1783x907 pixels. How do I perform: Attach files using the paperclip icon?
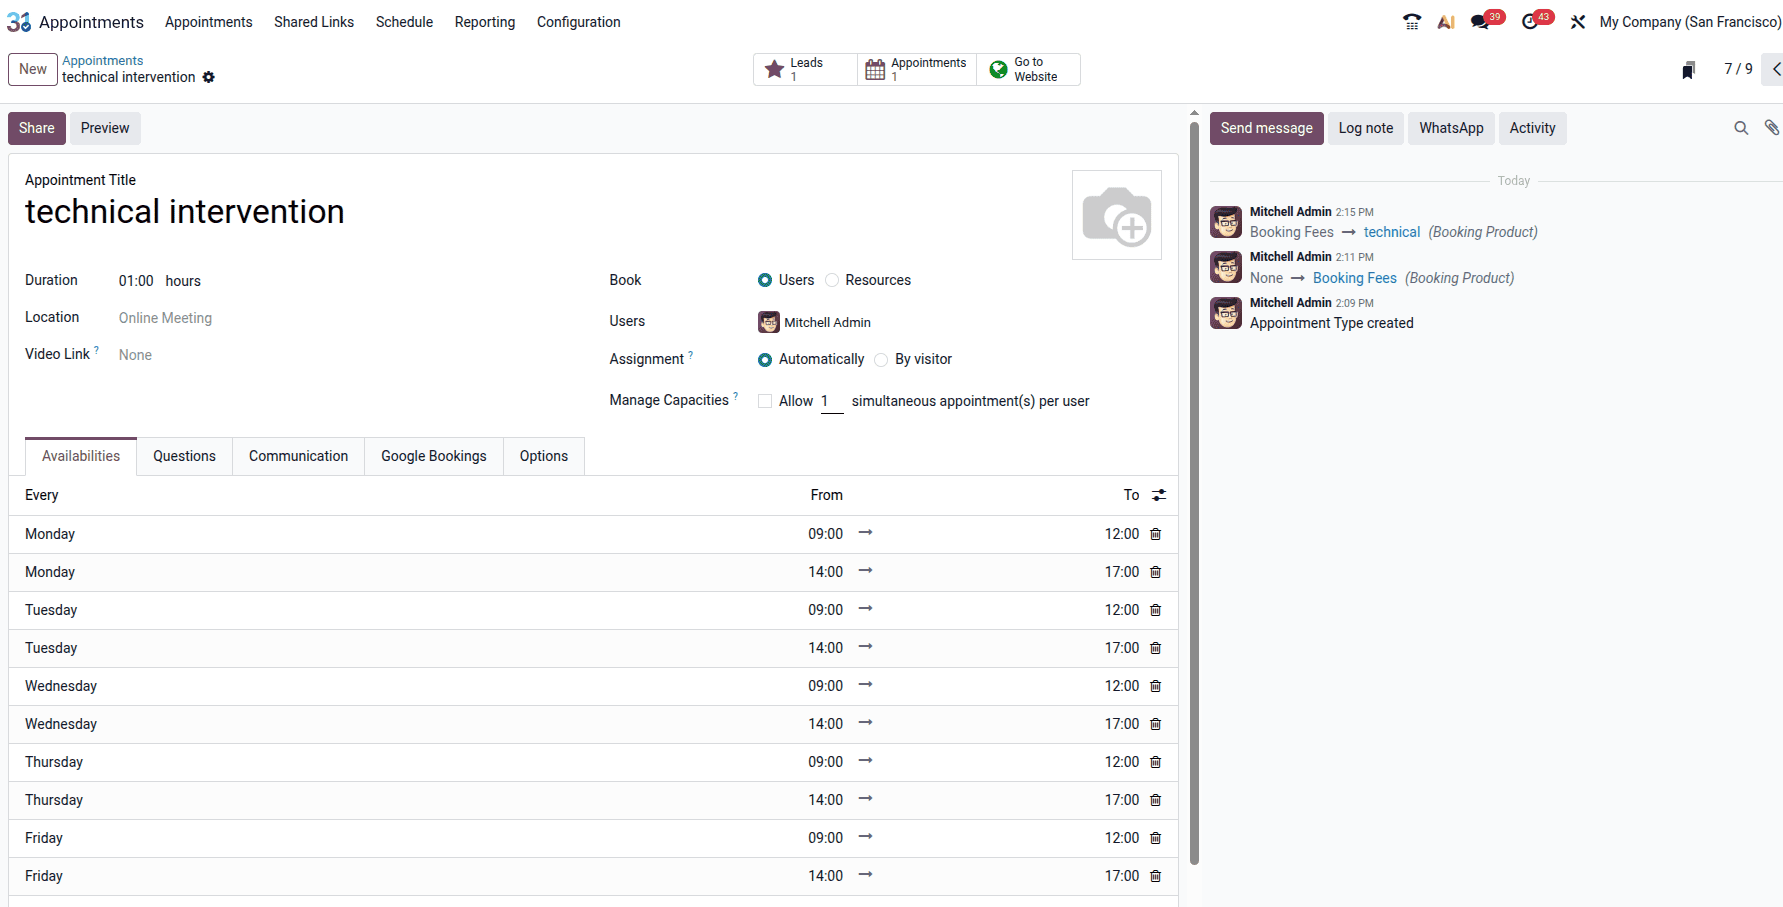click(x=1772, y=128)
